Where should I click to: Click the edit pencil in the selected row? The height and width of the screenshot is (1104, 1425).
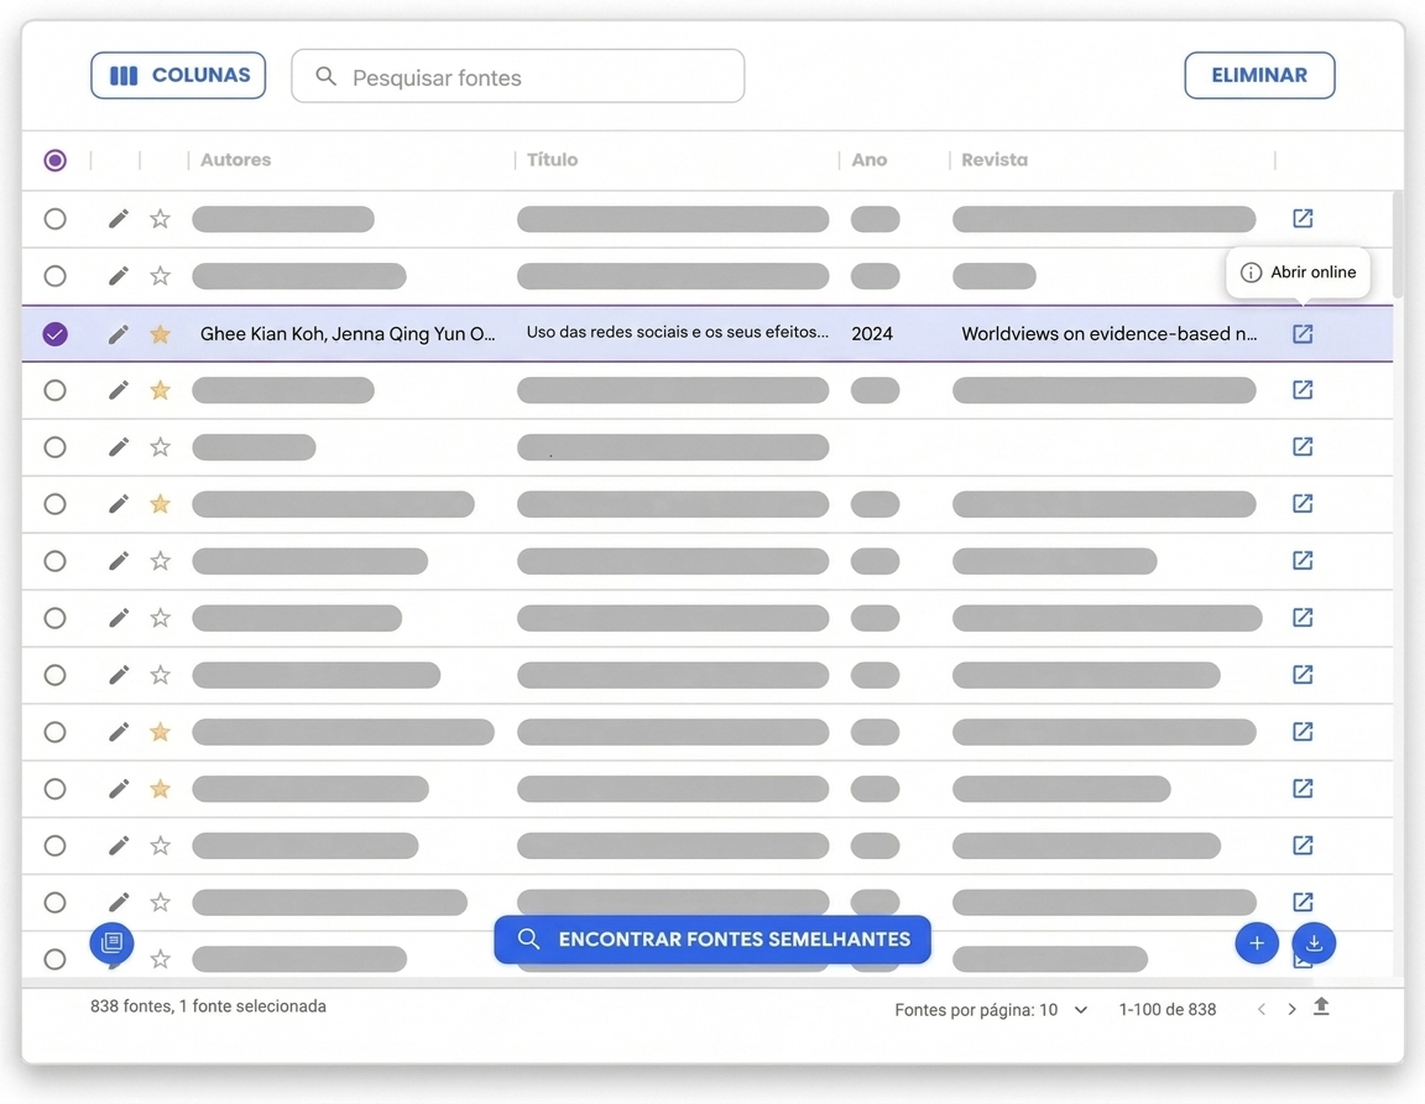click(118, 334)
